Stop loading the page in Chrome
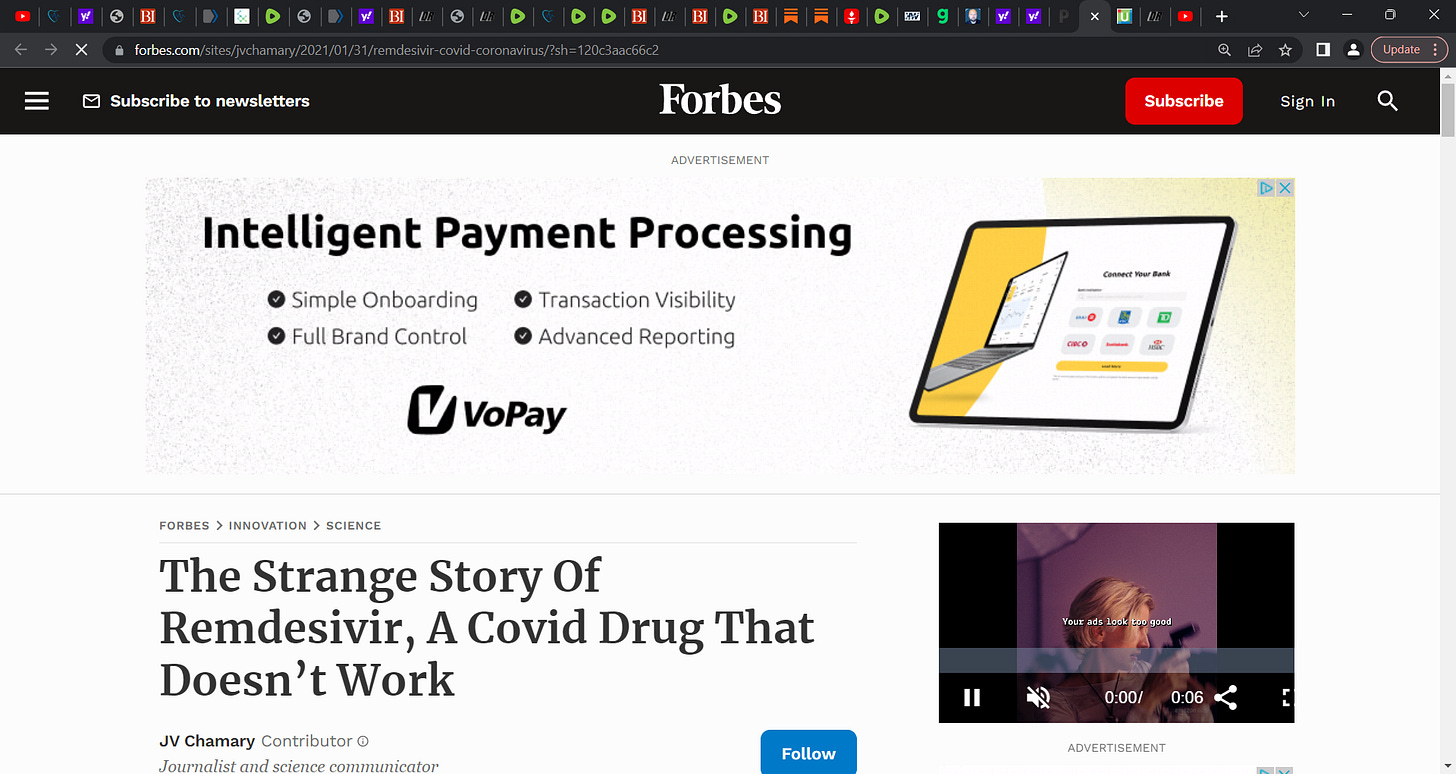 81,49
